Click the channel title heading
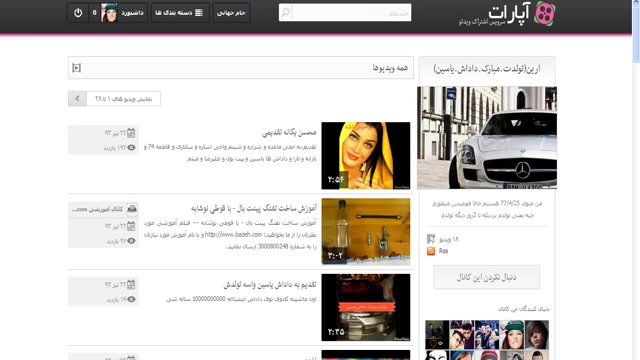This screenshot has height=360, width=640. pos(487,69)
